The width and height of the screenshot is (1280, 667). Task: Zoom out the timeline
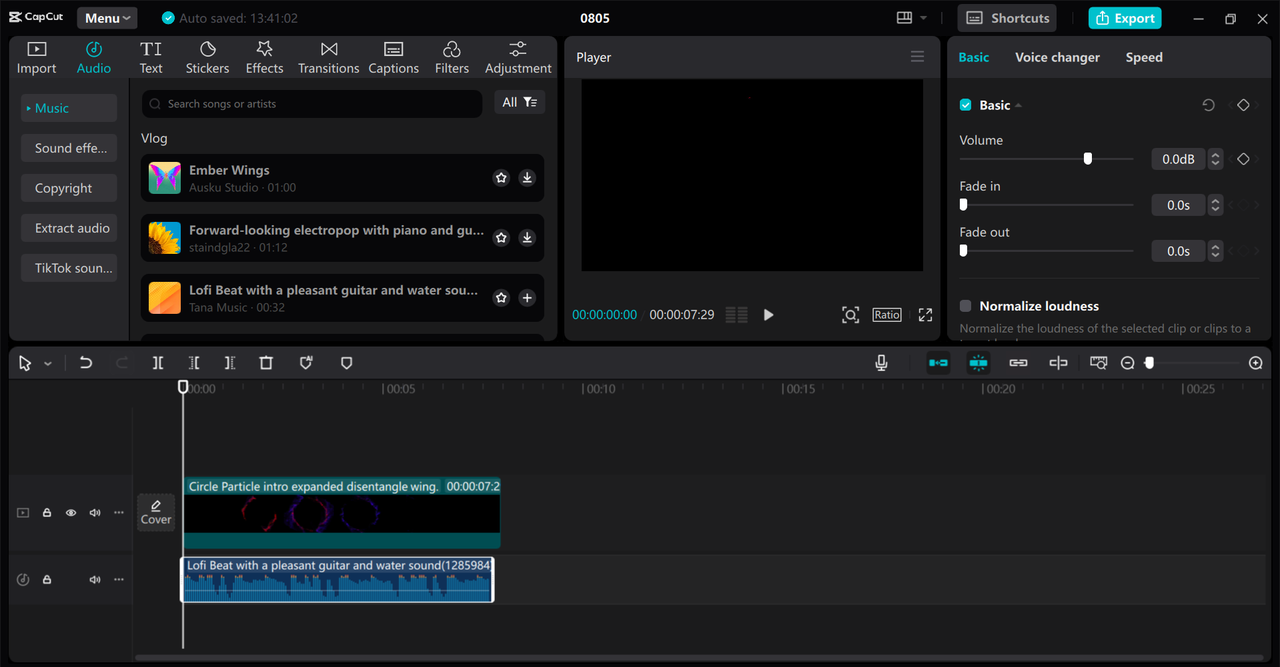(x=1127, y=363)
